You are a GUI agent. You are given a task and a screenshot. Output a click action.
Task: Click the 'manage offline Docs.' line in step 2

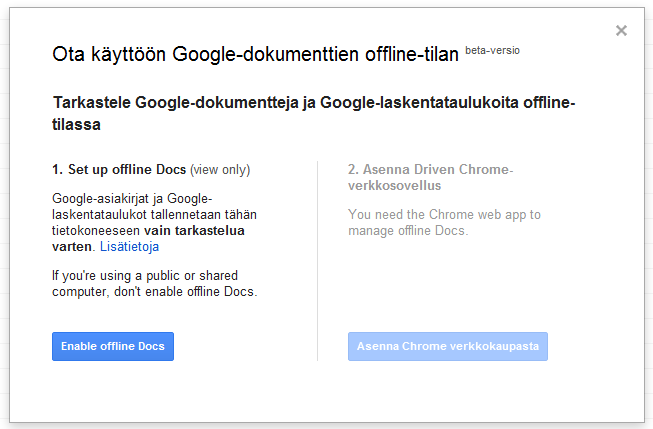(407, 231)
